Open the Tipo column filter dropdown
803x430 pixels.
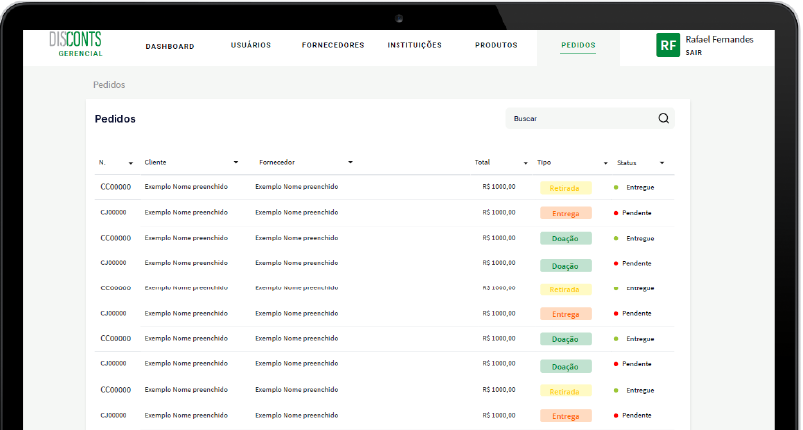click(605, 163)
